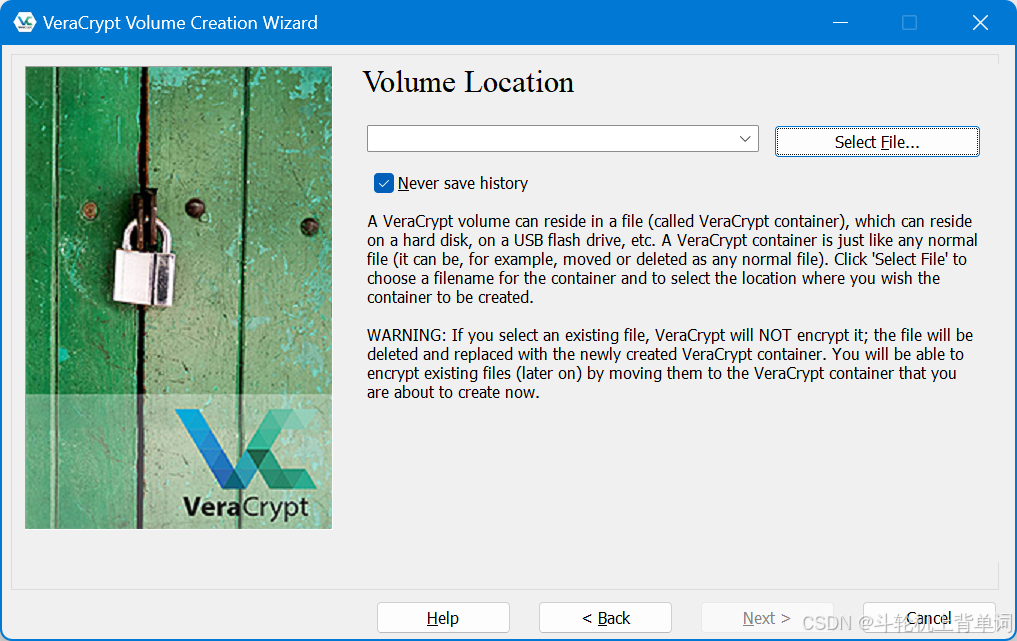1017x641 pixels.
Task: Toggle the Never save history checkbox
Action: tap(384, 183)
